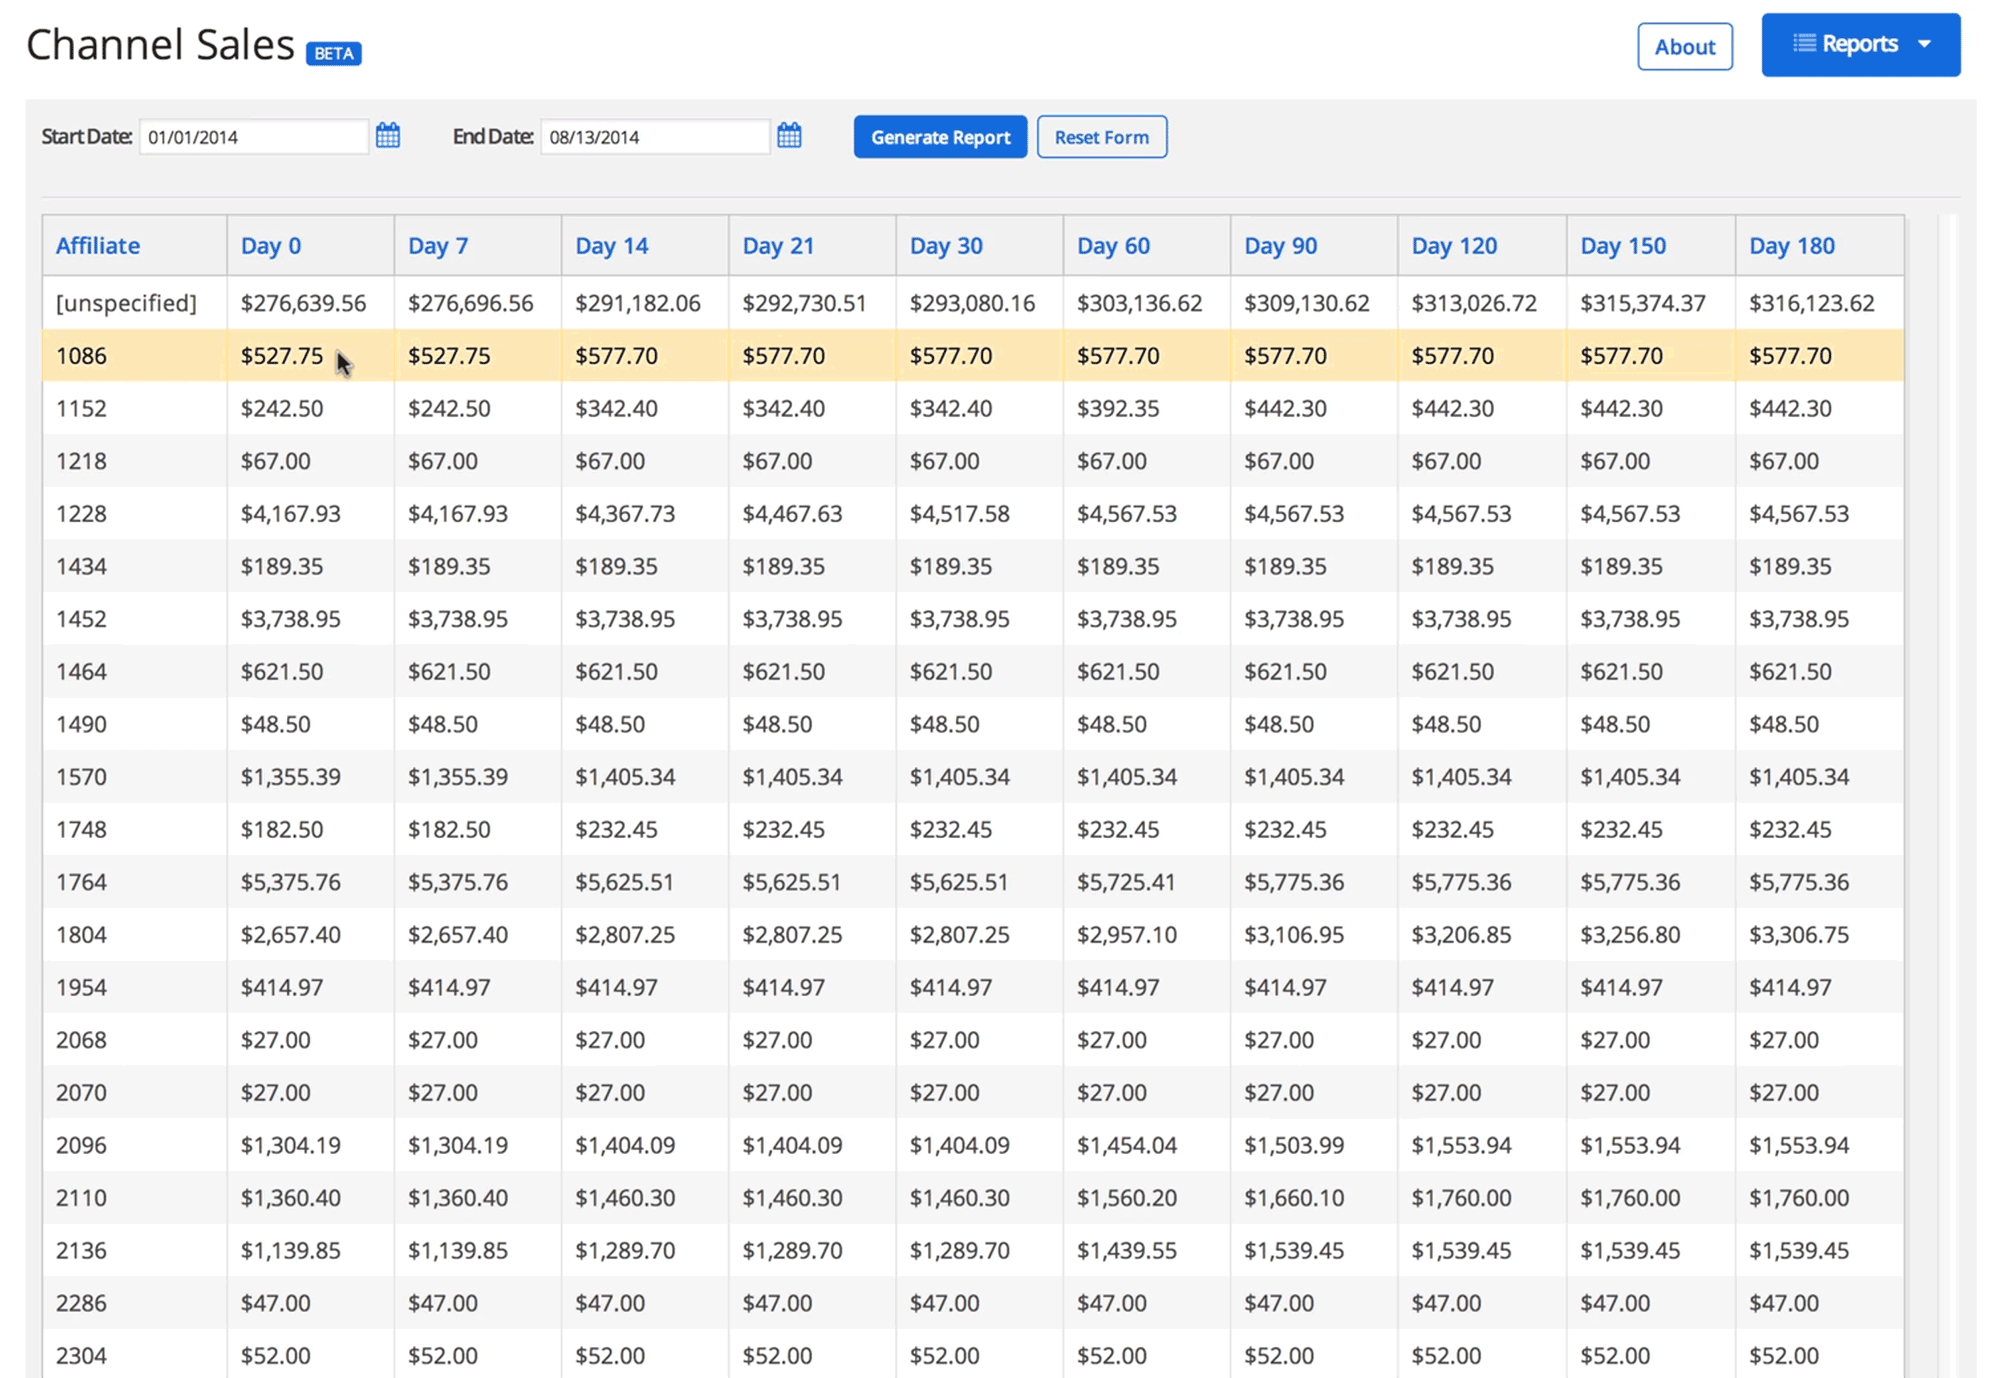
Task: Sort by the Day 90 column header
Action: tap(1280, 245)
